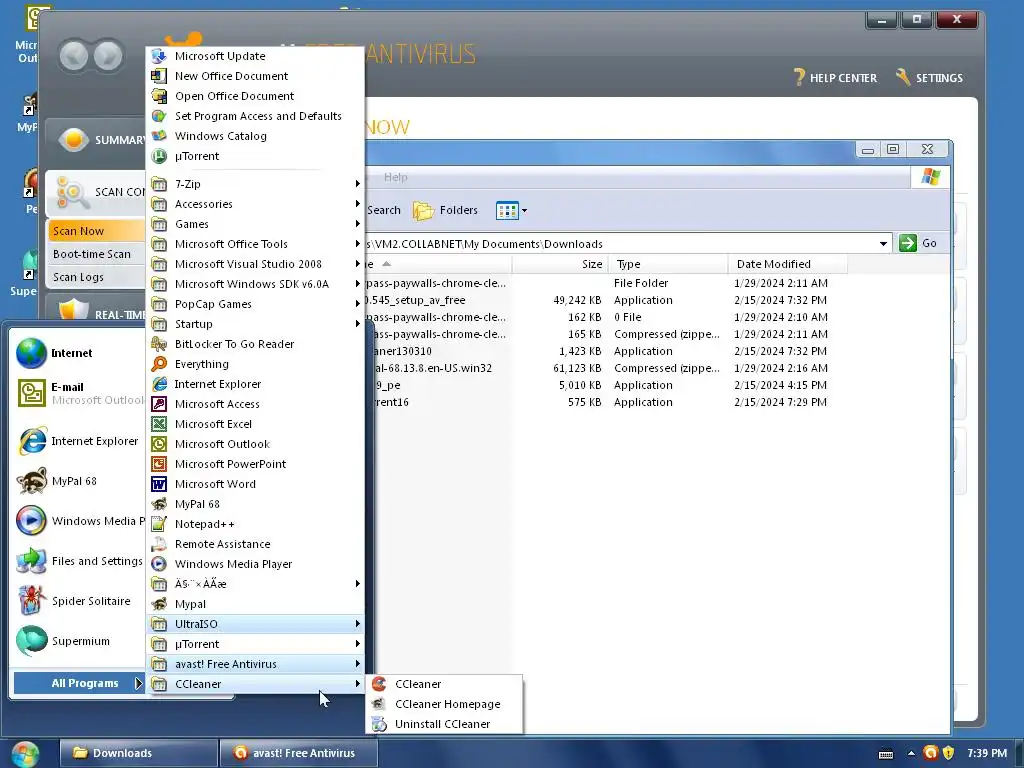Launch Microsoft Word
This screenshot has height=768, width=1024.
(x=255, y=484)
